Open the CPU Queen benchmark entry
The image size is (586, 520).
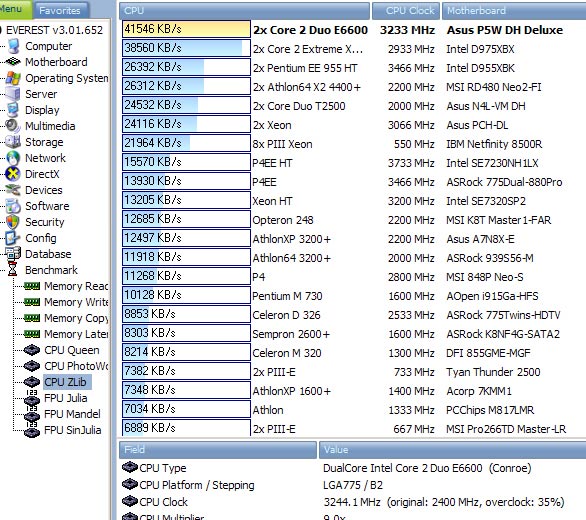coord(72,350)
